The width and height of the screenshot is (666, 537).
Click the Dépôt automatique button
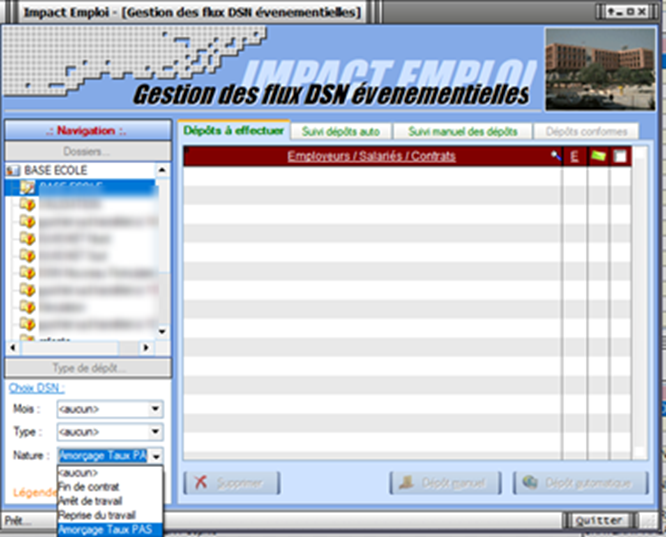(580, 483)
